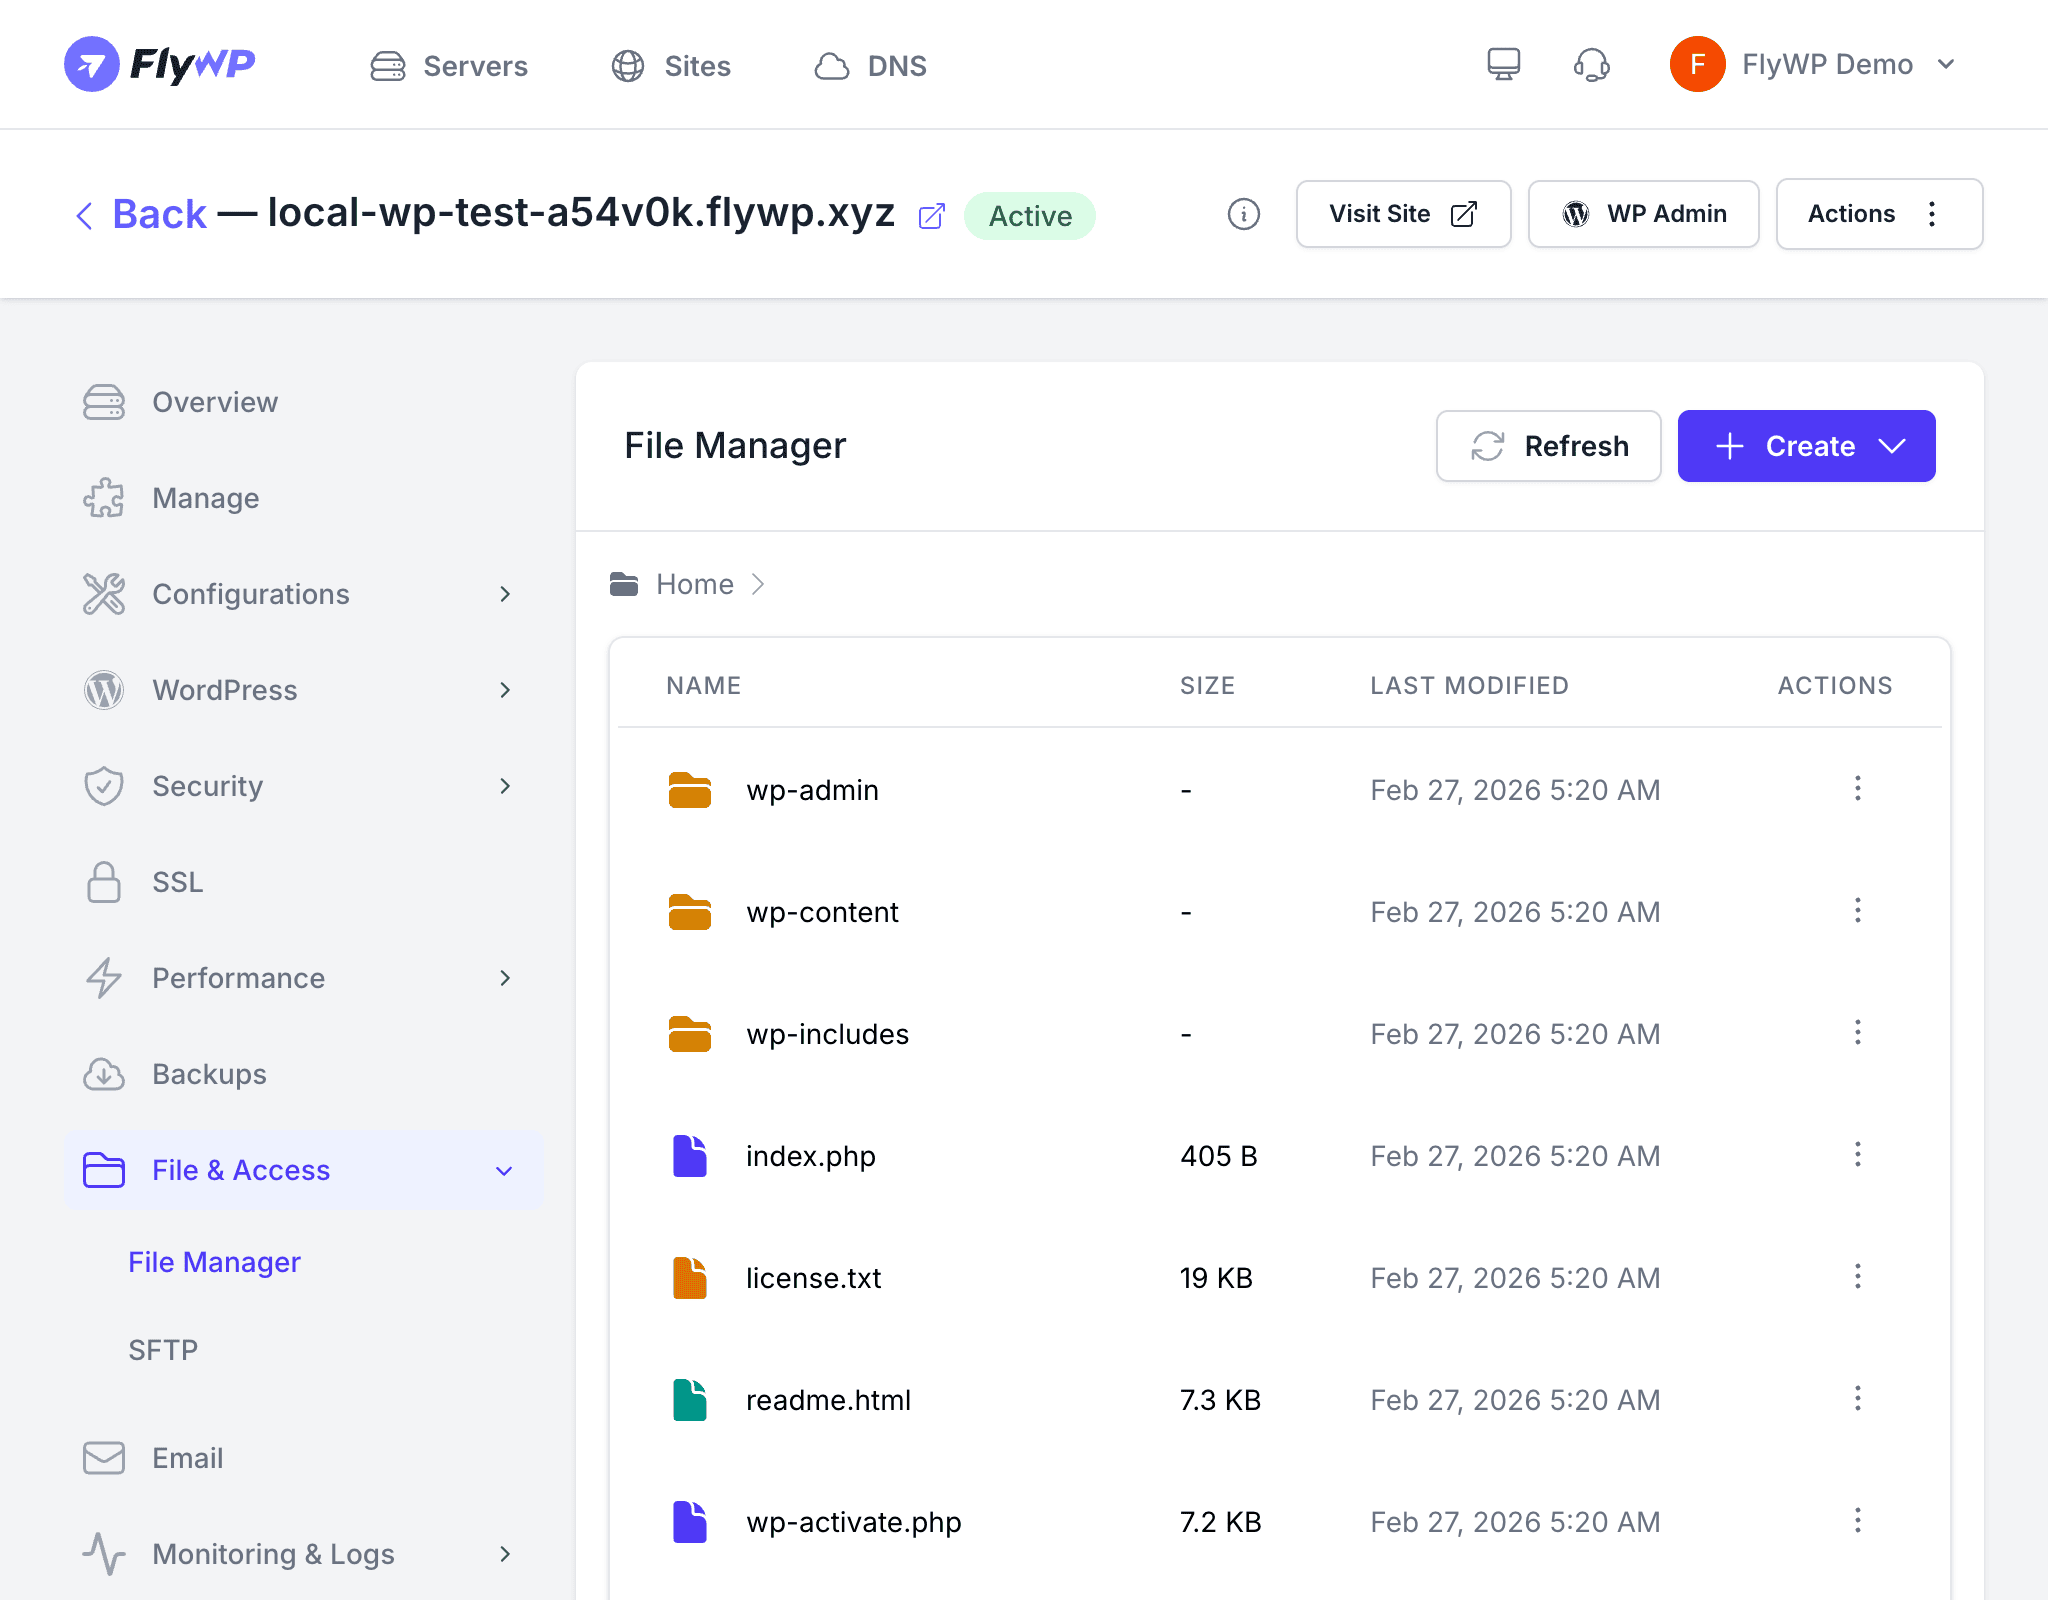Click the WP Admin button
The image size is (2048, 1600).
click(1643, 214)
